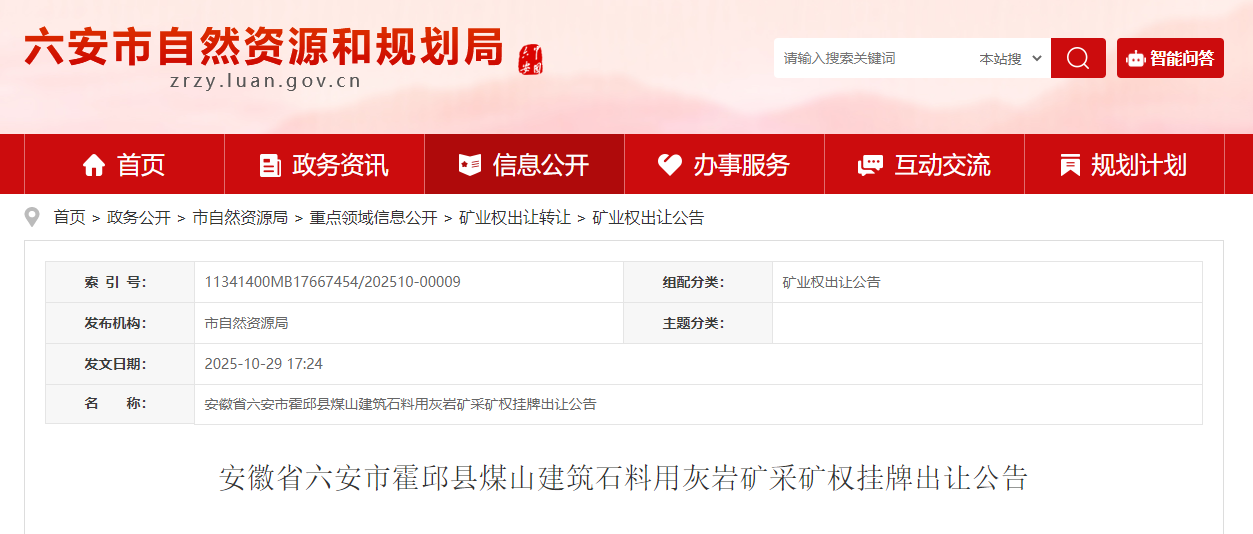This screenshot has height=534, width=1253.
Task: Click the 智能问答 button text
Action: pyautogui.click(x=1181, y=59)
